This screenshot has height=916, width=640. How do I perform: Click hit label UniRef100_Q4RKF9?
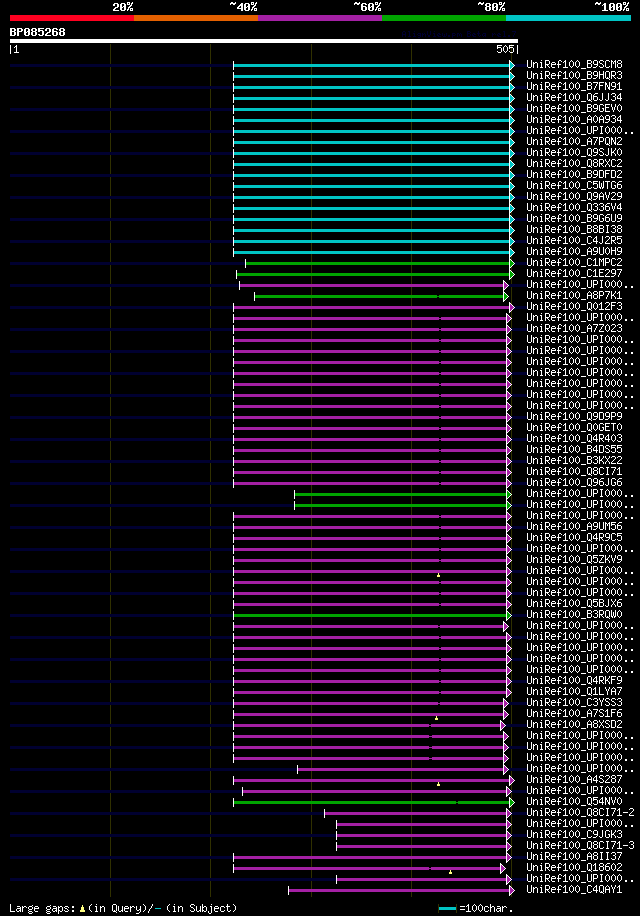tap(574, 680)
